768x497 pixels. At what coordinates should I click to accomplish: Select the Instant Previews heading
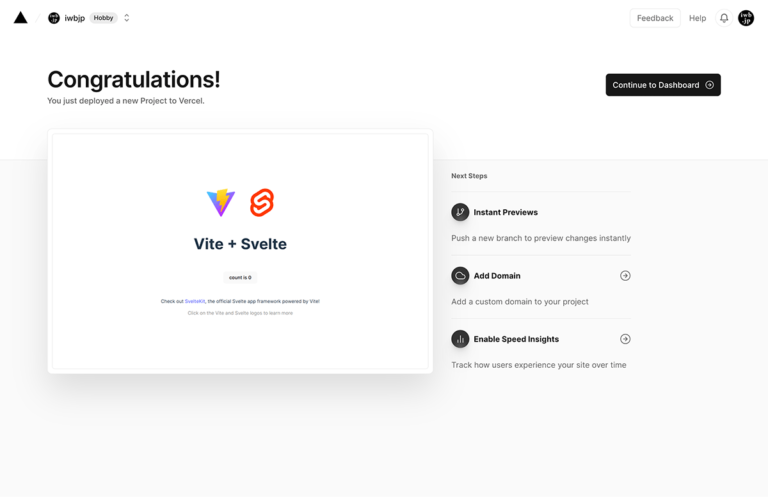click(x=505, y=212)
